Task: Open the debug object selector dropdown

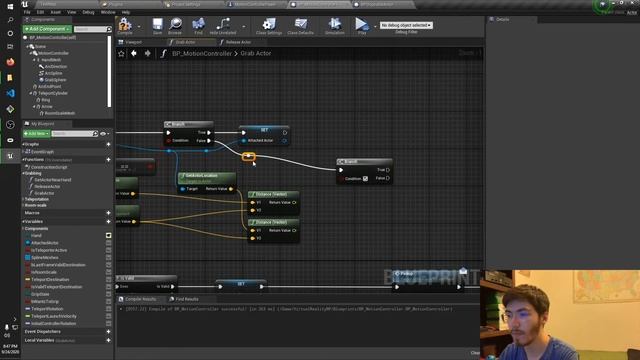Action: coord(406,25)
